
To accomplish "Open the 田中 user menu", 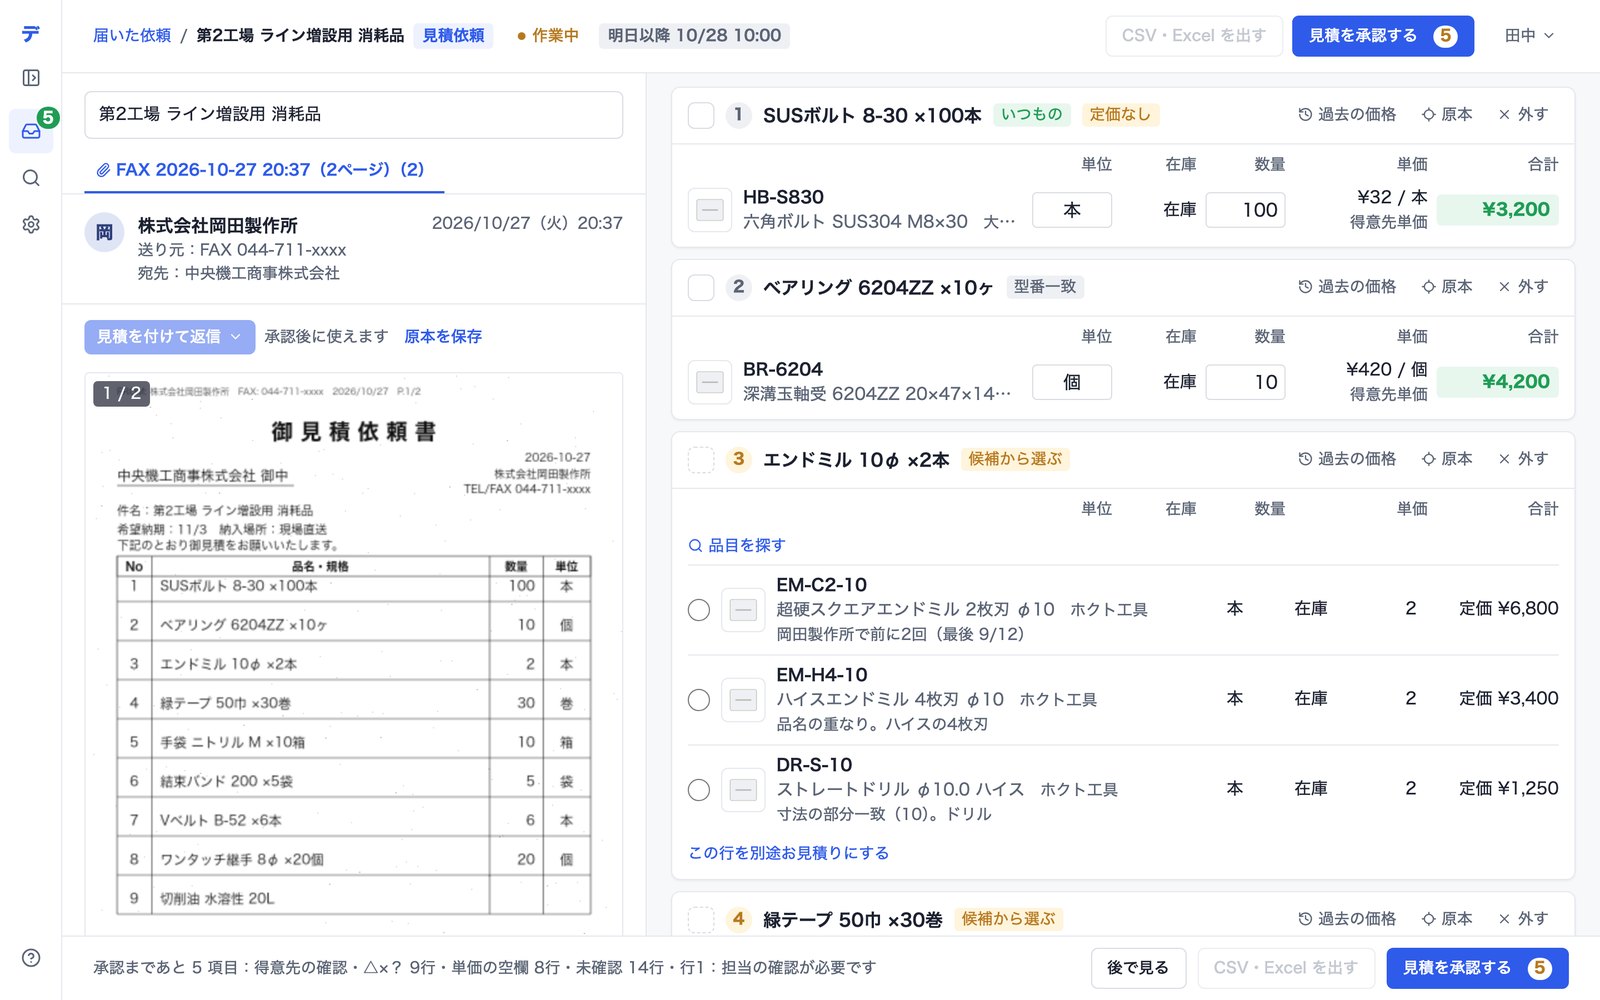I will (1529, 36).
